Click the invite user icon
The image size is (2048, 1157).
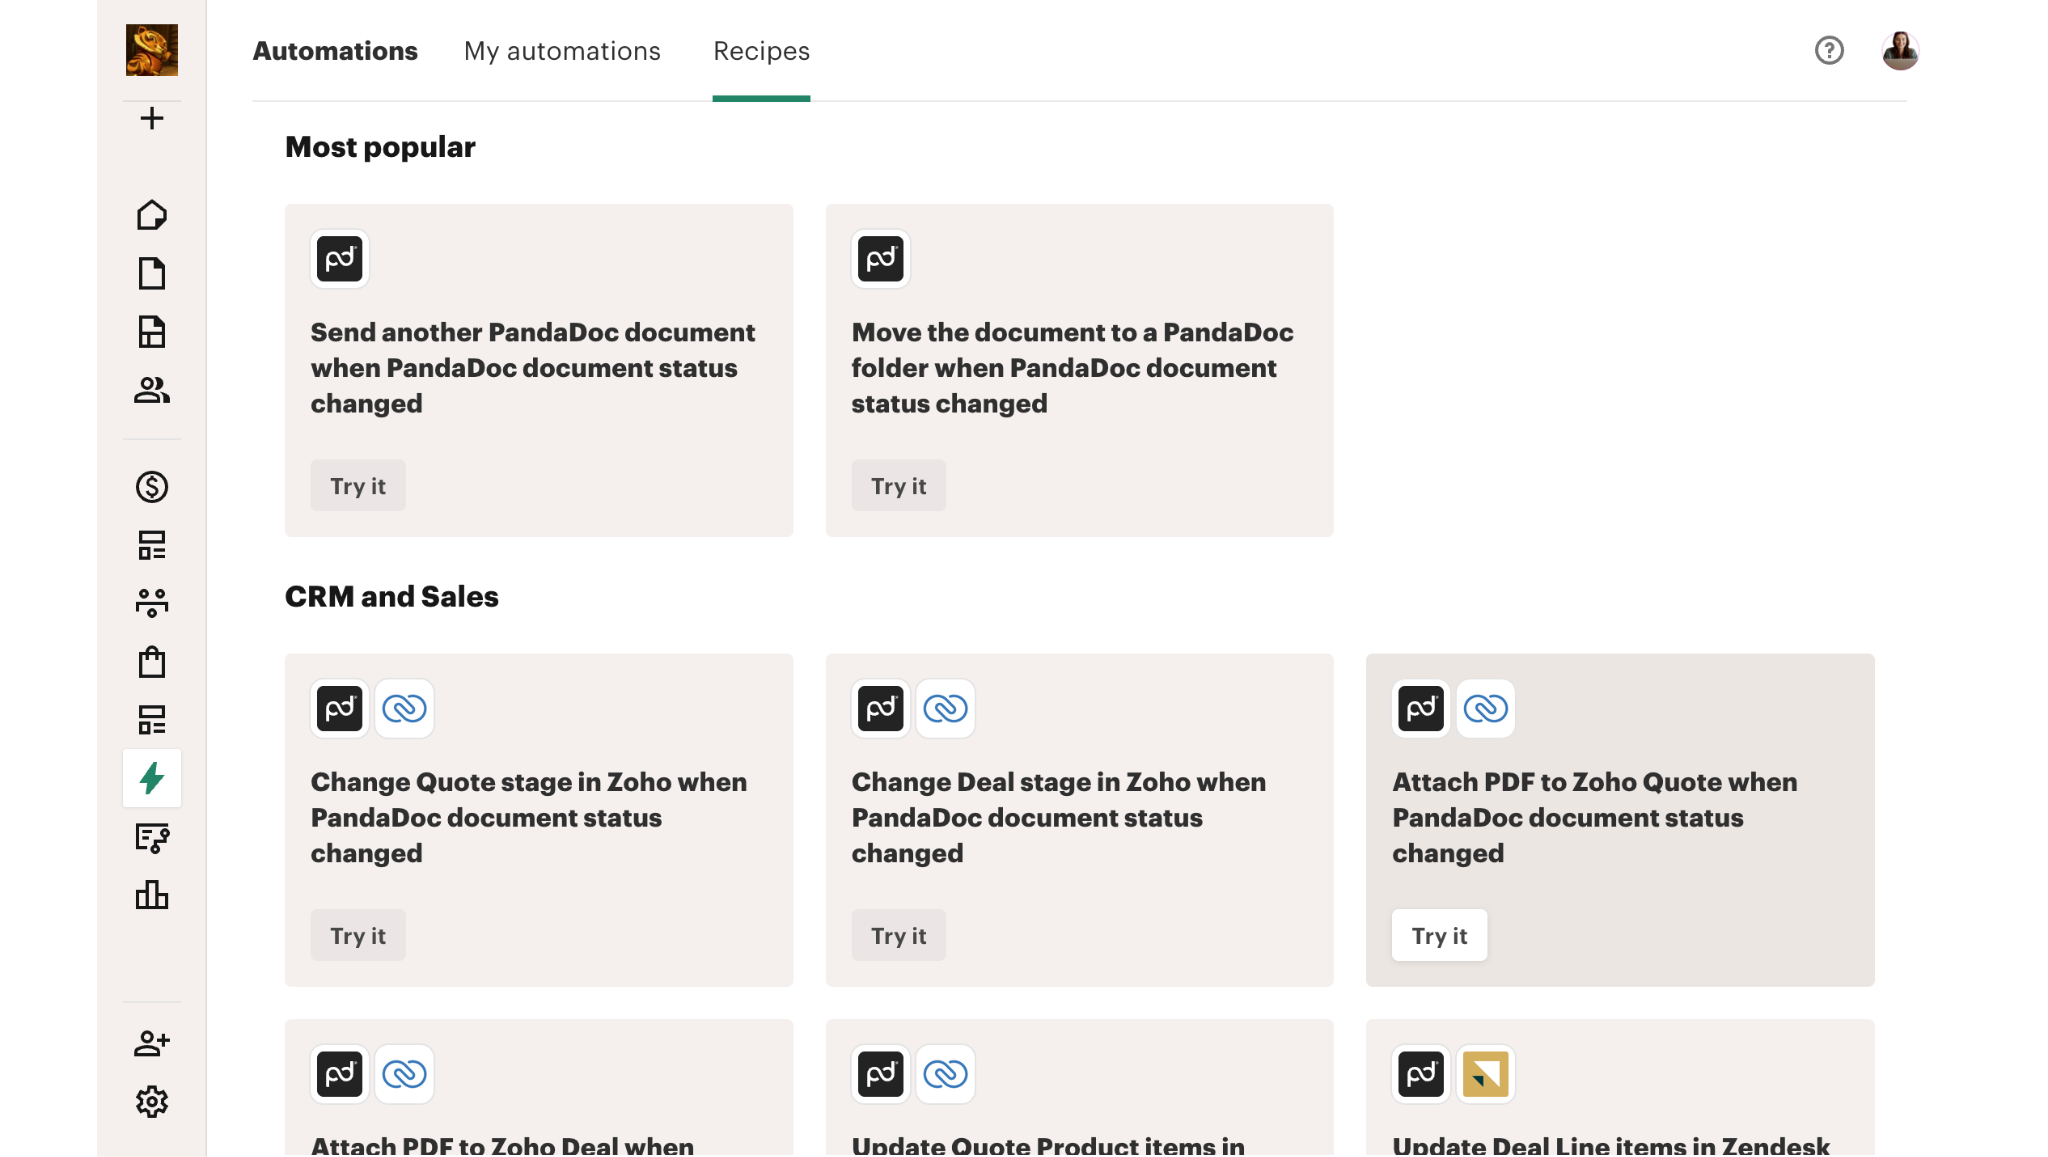tap(152, 1043)
